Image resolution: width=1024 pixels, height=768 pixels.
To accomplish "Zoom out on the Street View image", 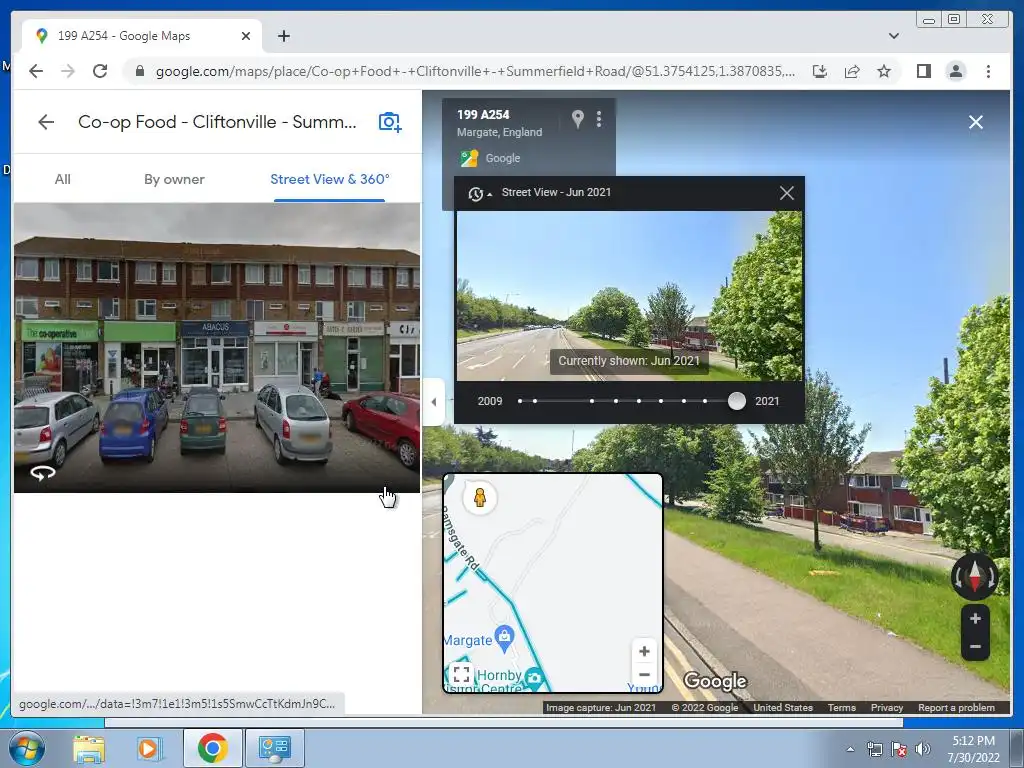I will 975,647.
